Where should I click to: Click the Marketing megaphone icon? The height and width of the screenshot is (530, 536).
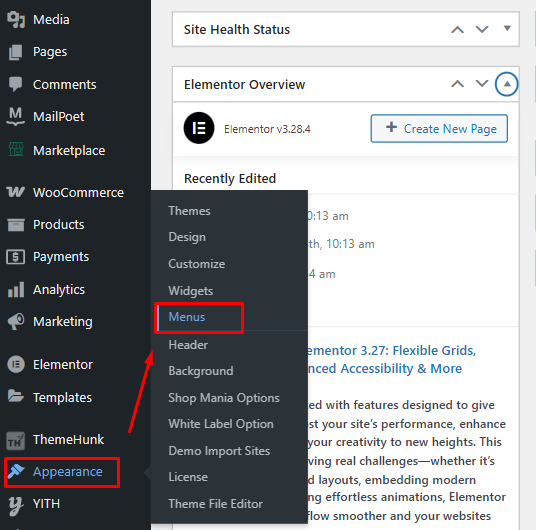16,321
